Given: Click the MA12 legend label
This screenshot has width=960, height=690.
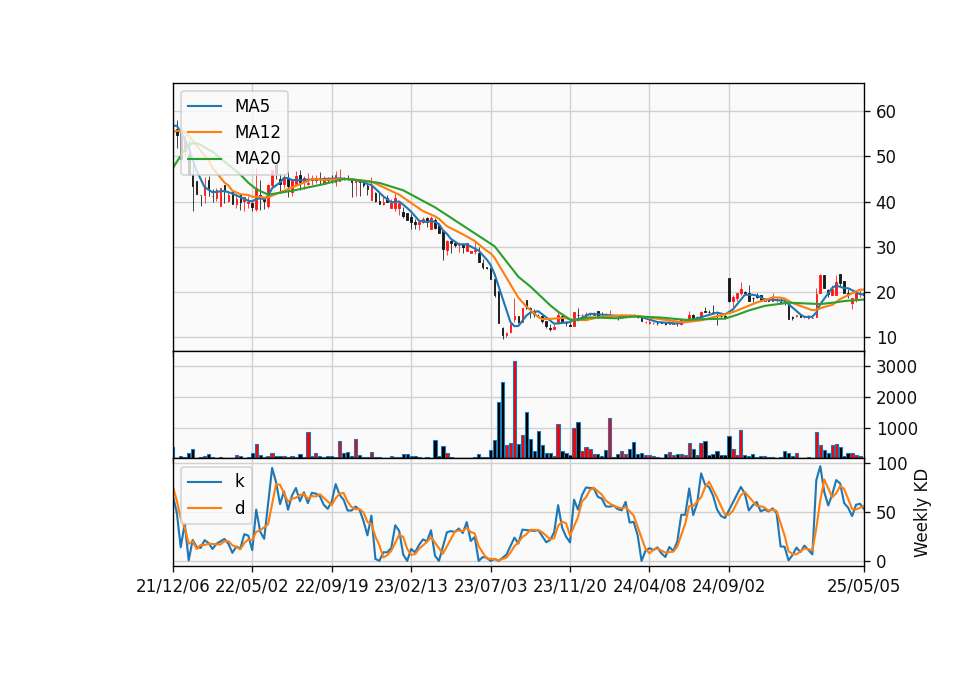Looking at the screenshot, I should pos(257,132).
